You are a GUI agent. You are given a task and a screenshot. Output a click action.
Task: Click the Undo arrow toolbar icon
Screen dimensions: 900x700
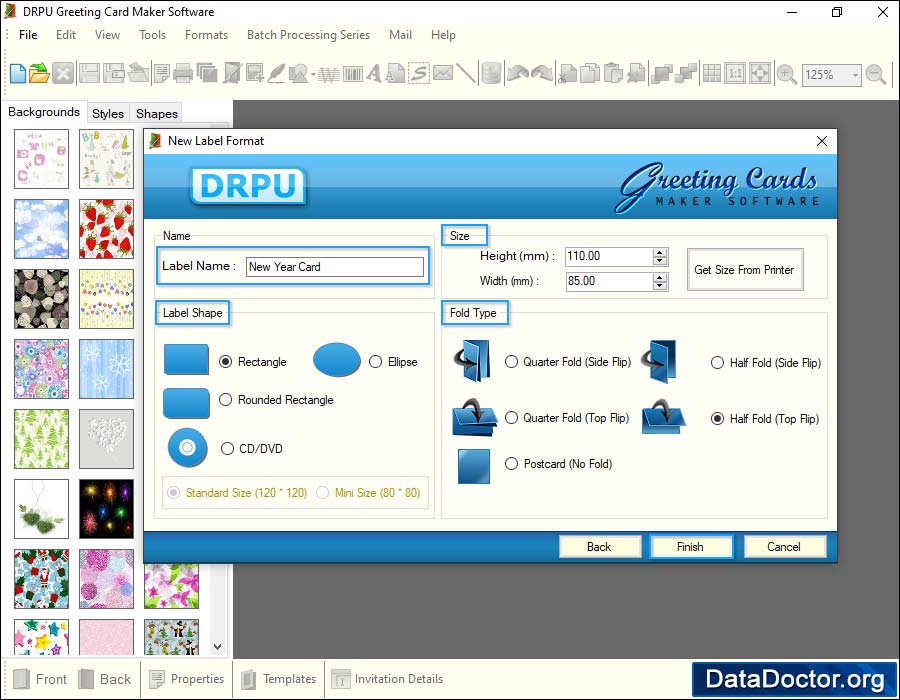(518, 74)
